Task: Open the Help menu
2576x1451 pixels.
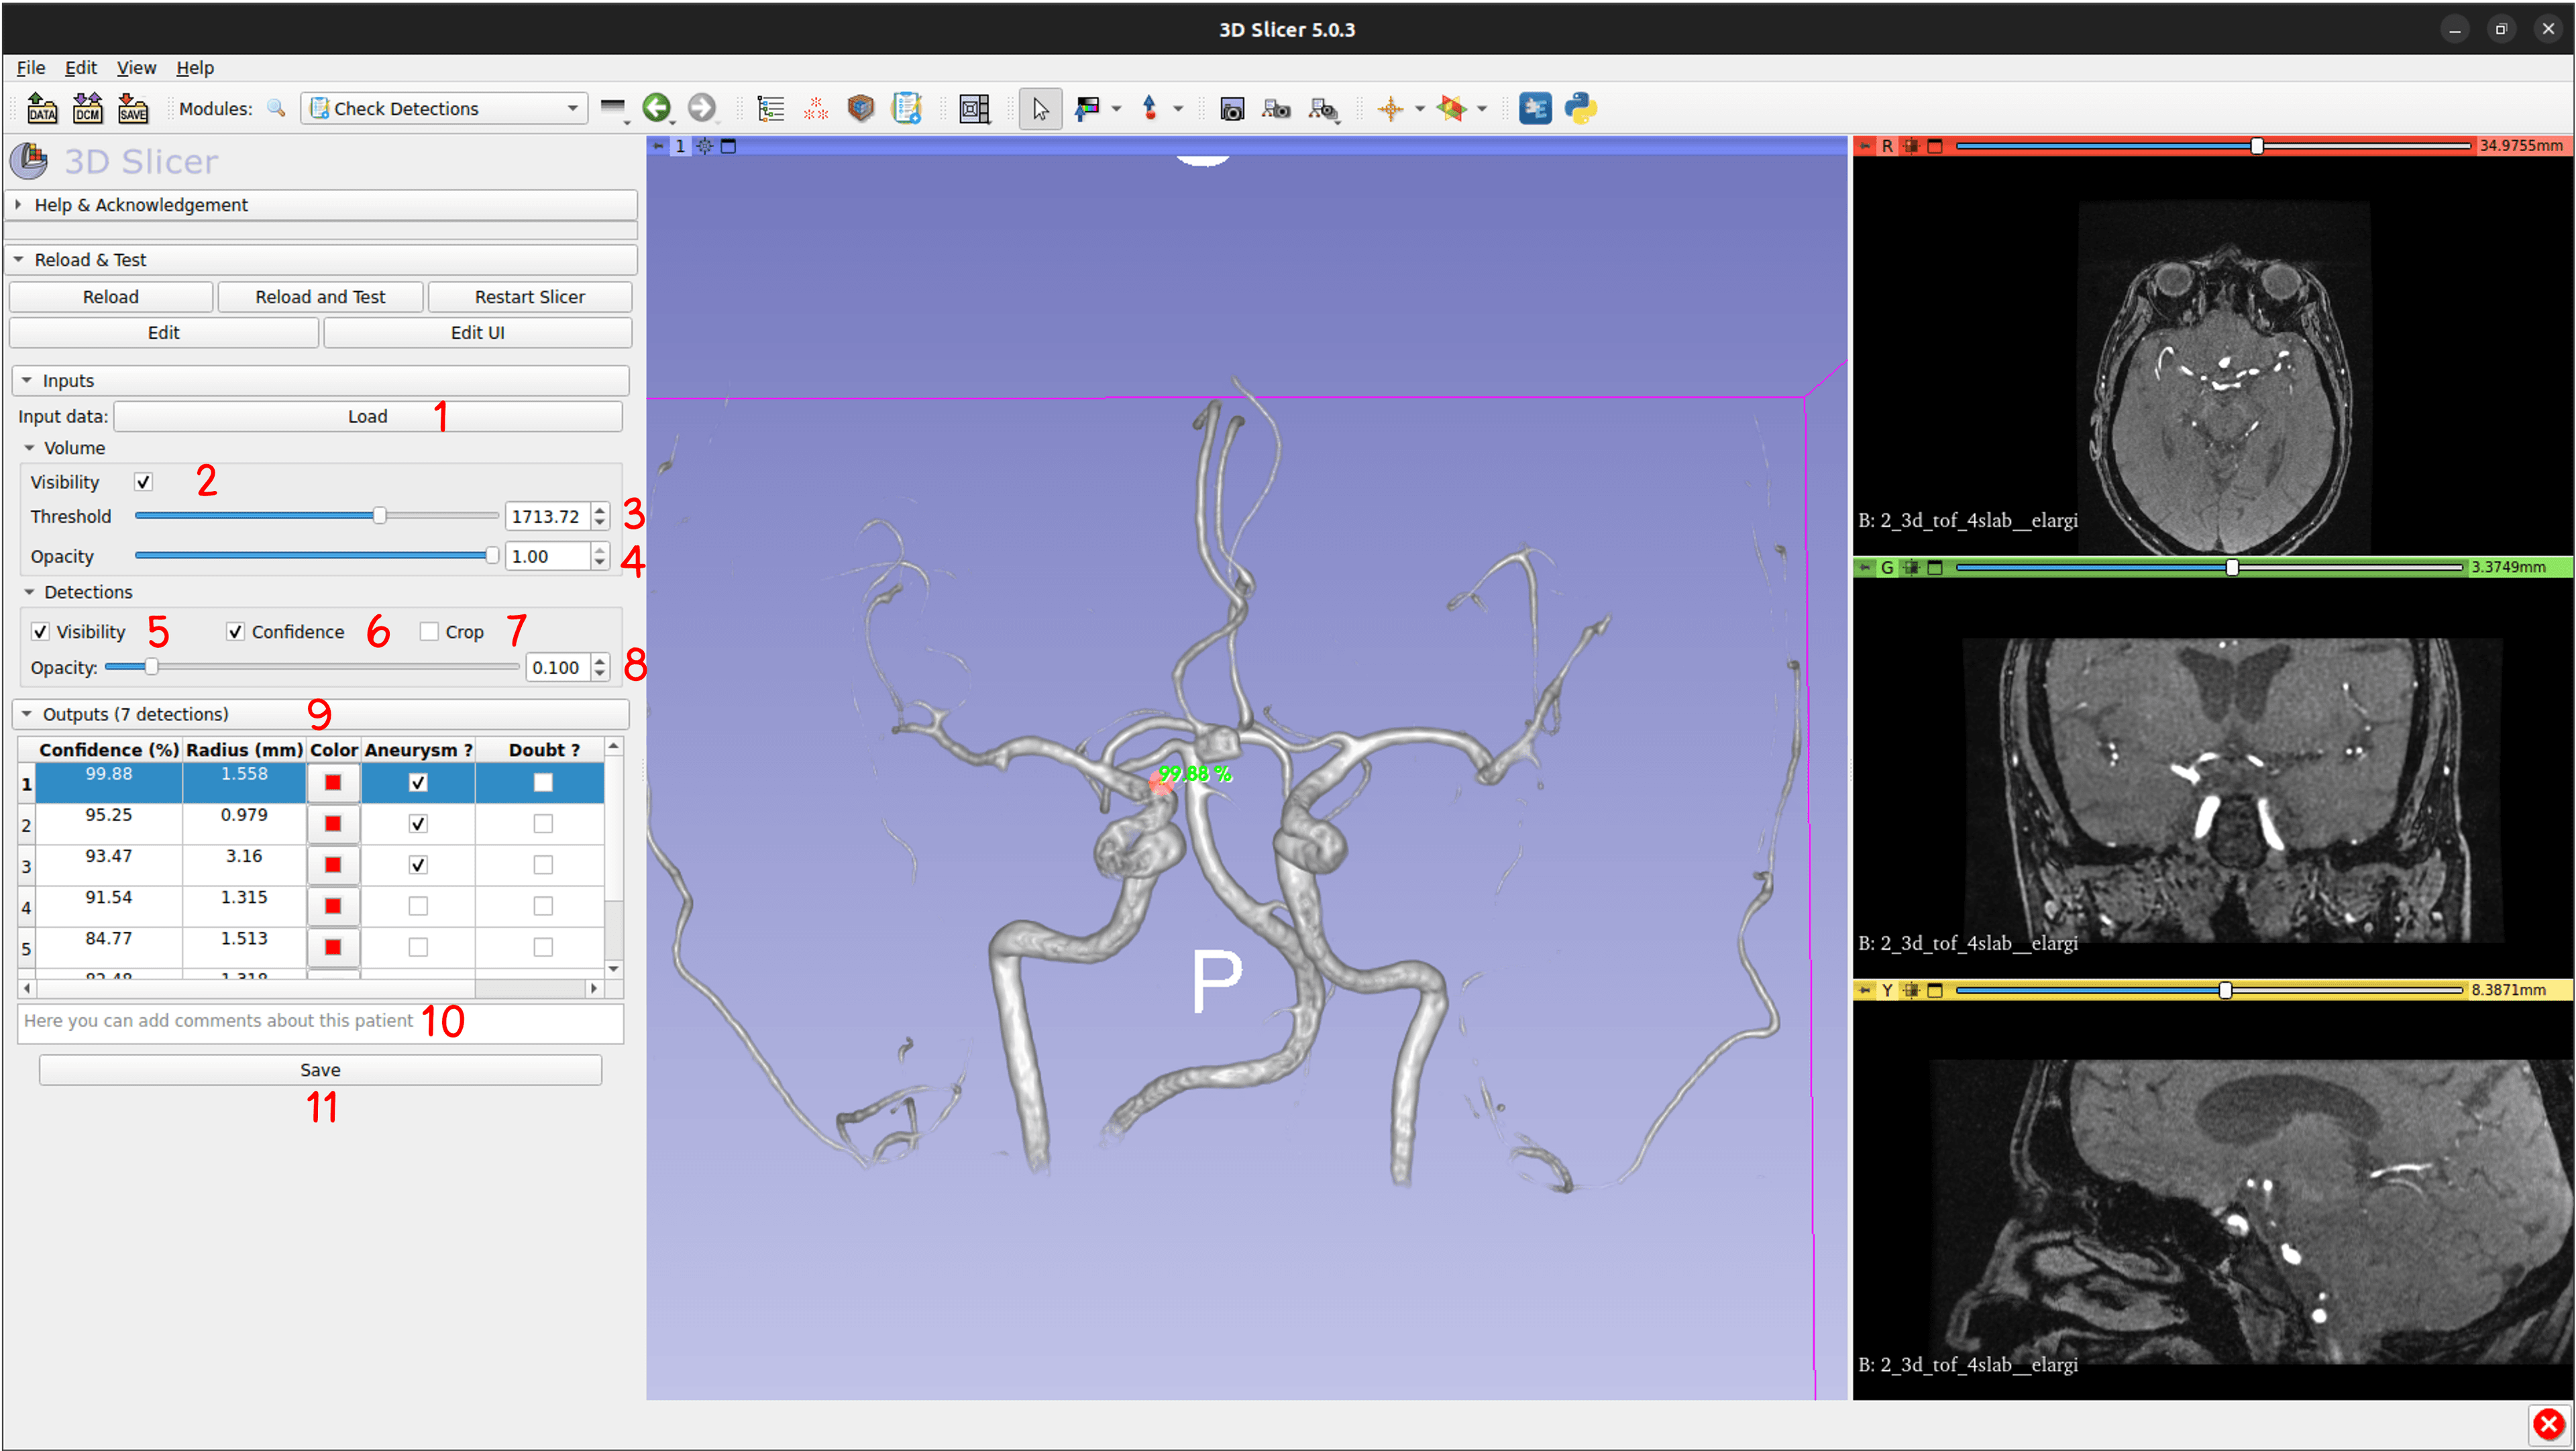Action: [x=195, y=67]
